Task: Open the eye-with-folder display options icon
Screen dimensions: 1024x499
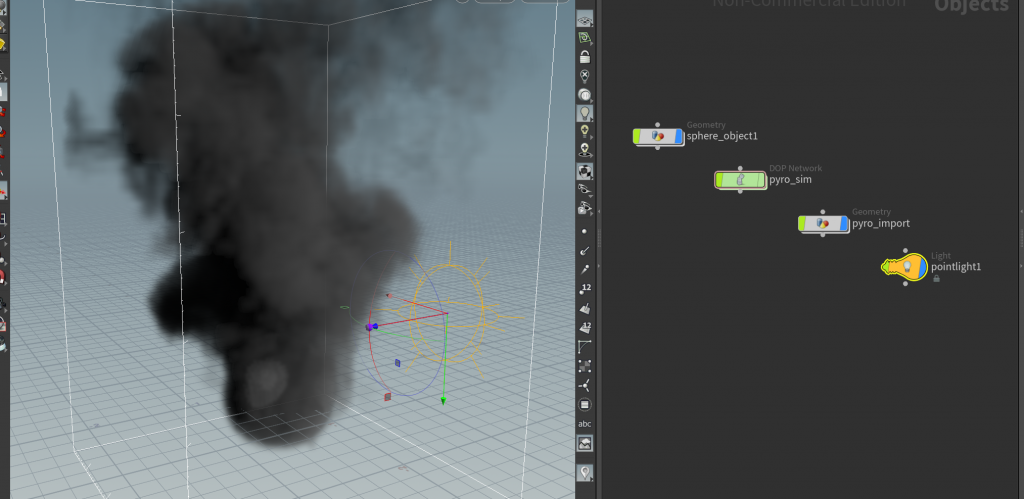Action: coord(584,208)
